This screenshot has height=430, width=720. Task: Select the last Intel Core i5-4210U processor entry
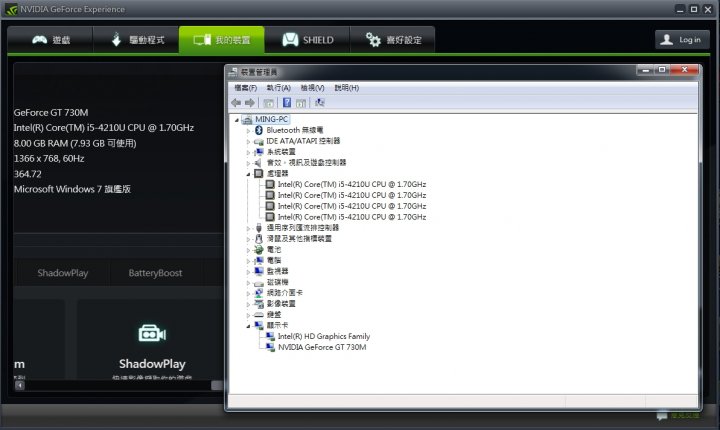tap(351, 217)
